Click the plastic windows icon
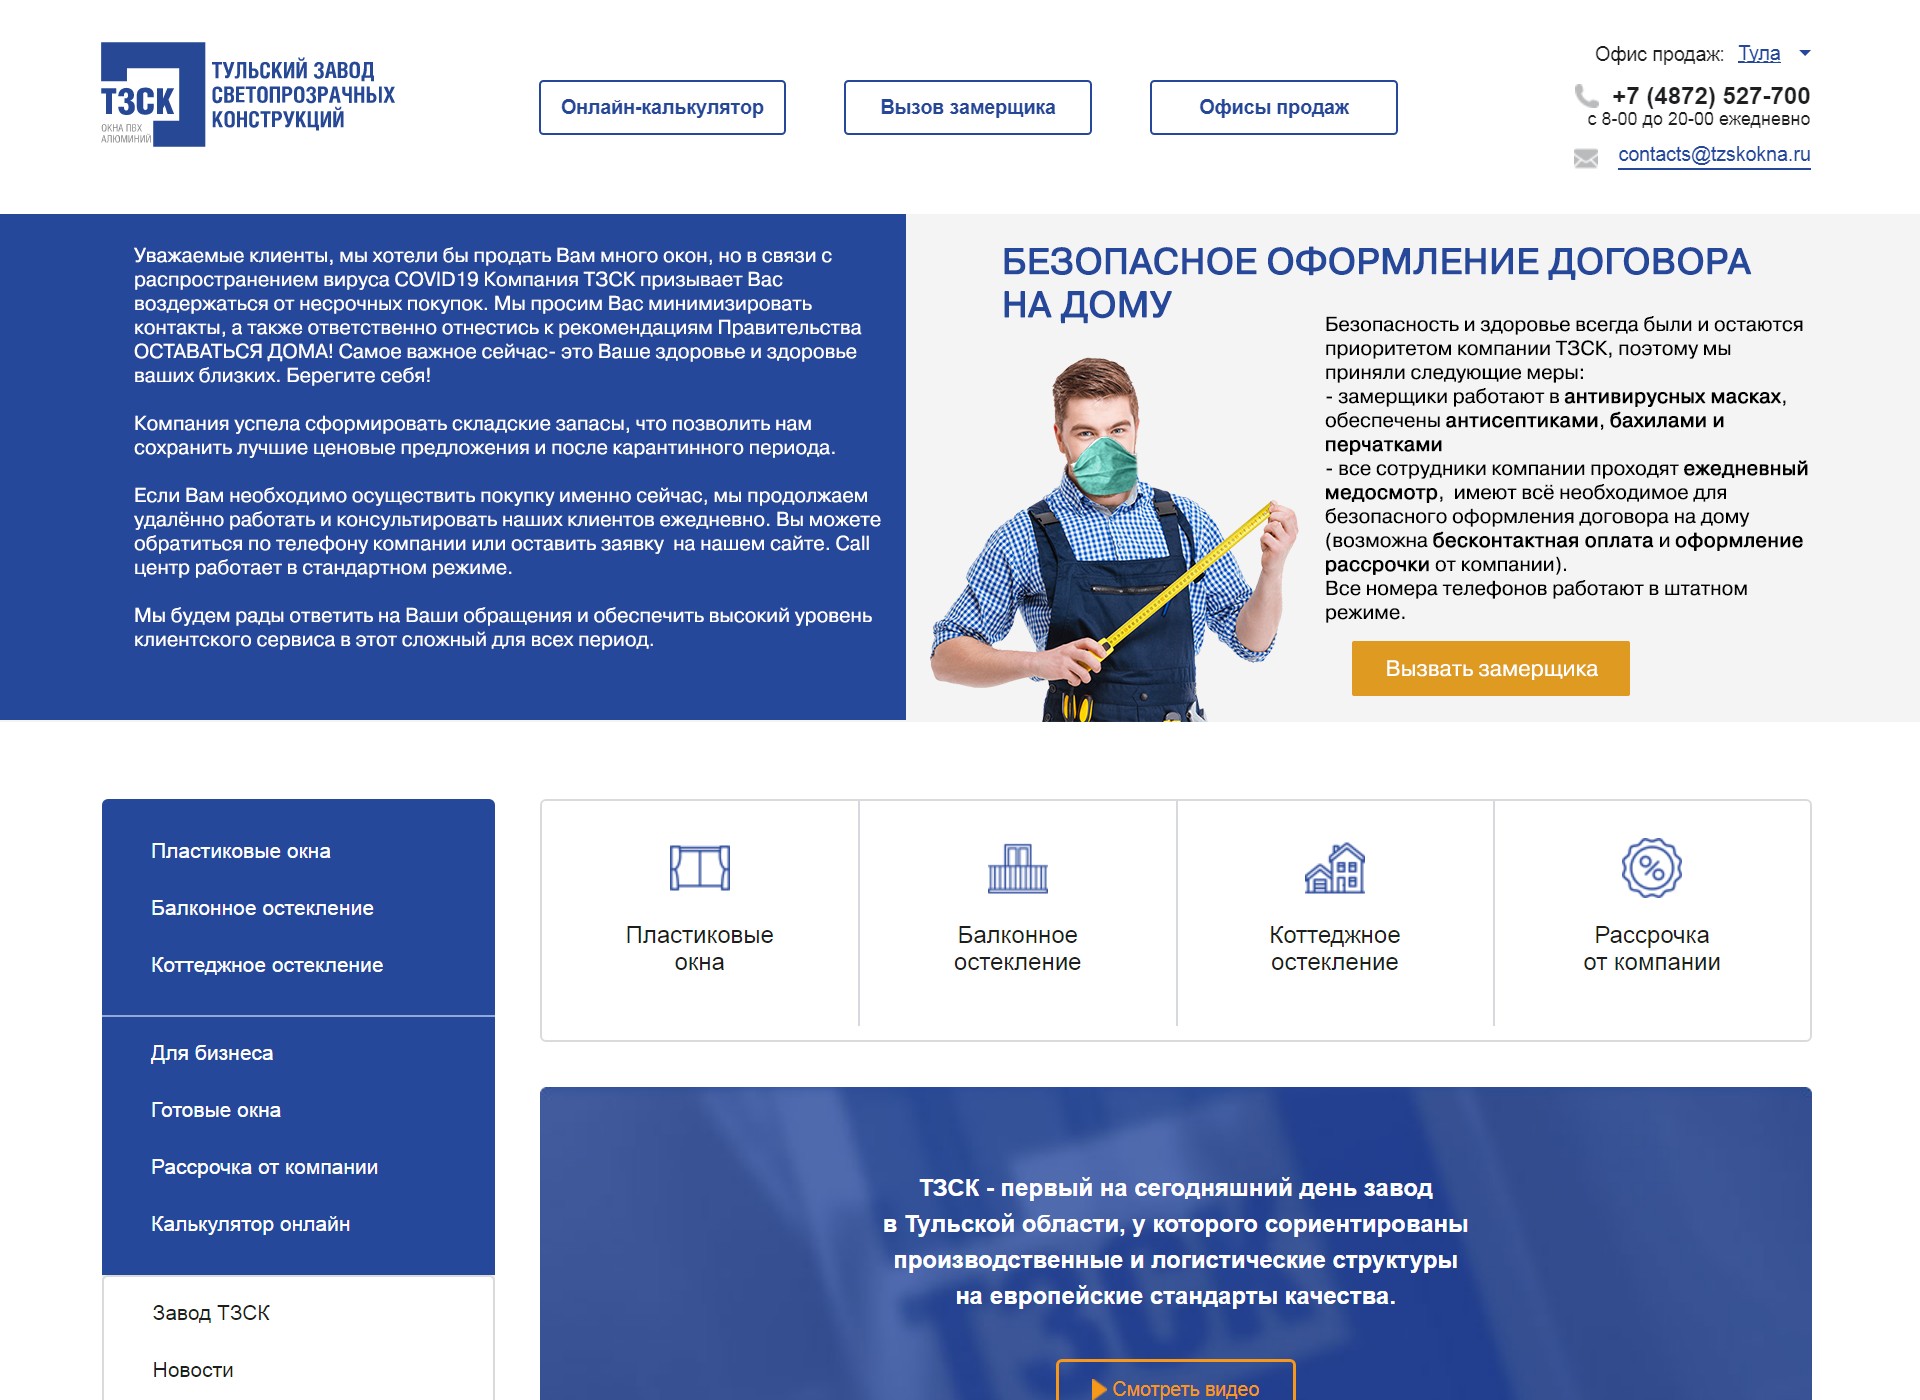The height and width of the screenshot is (1400, 1920). [x=699, y=867]
